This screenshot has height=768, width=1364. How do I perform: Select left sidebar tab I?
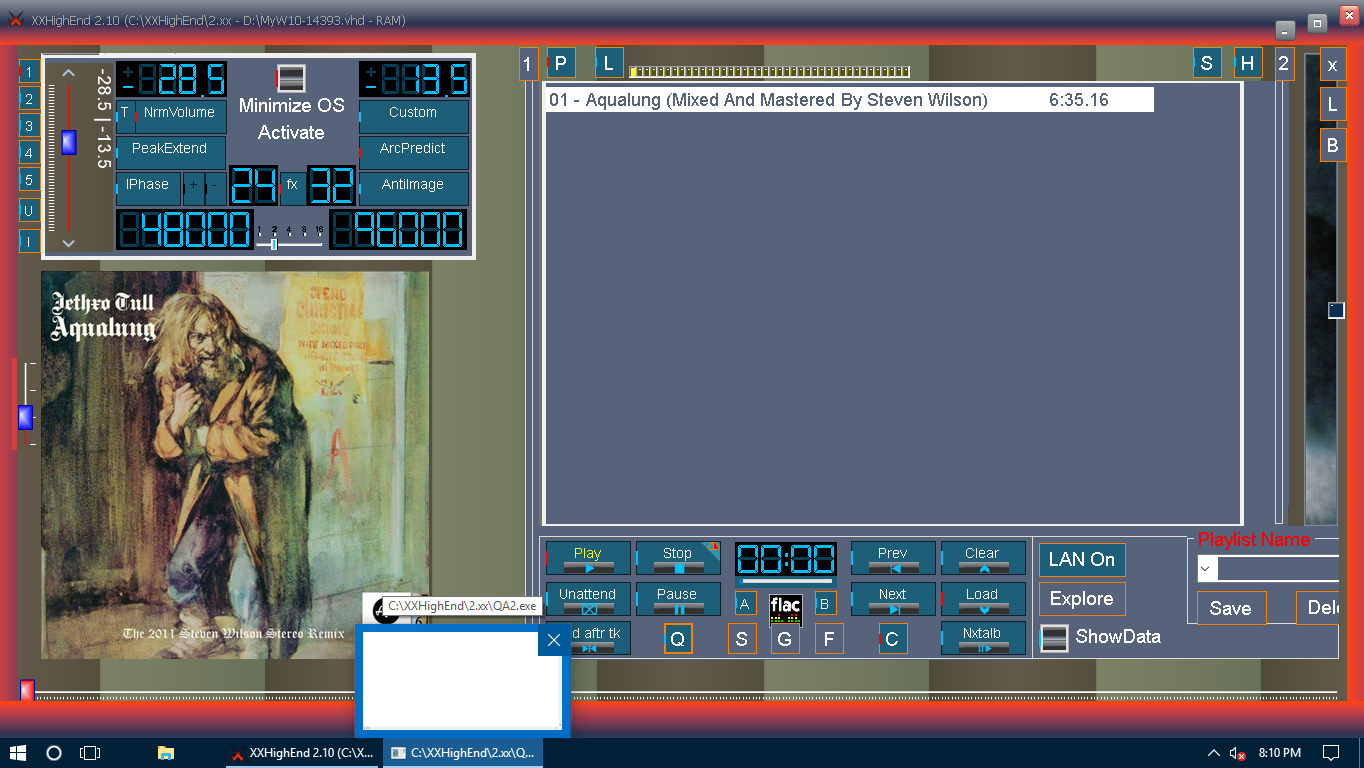[30, 241]
